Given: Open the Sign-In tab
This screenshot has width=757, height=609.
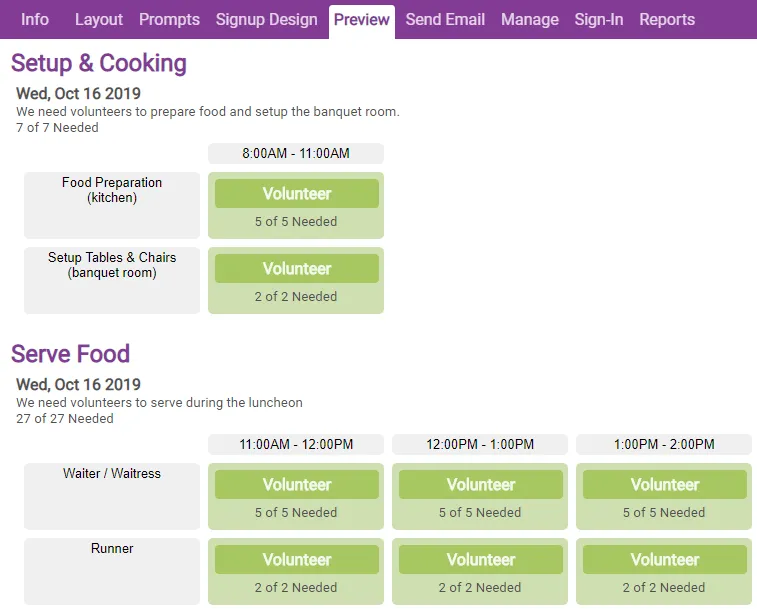Looking at the screenshot, I should [x=599, y=20].
